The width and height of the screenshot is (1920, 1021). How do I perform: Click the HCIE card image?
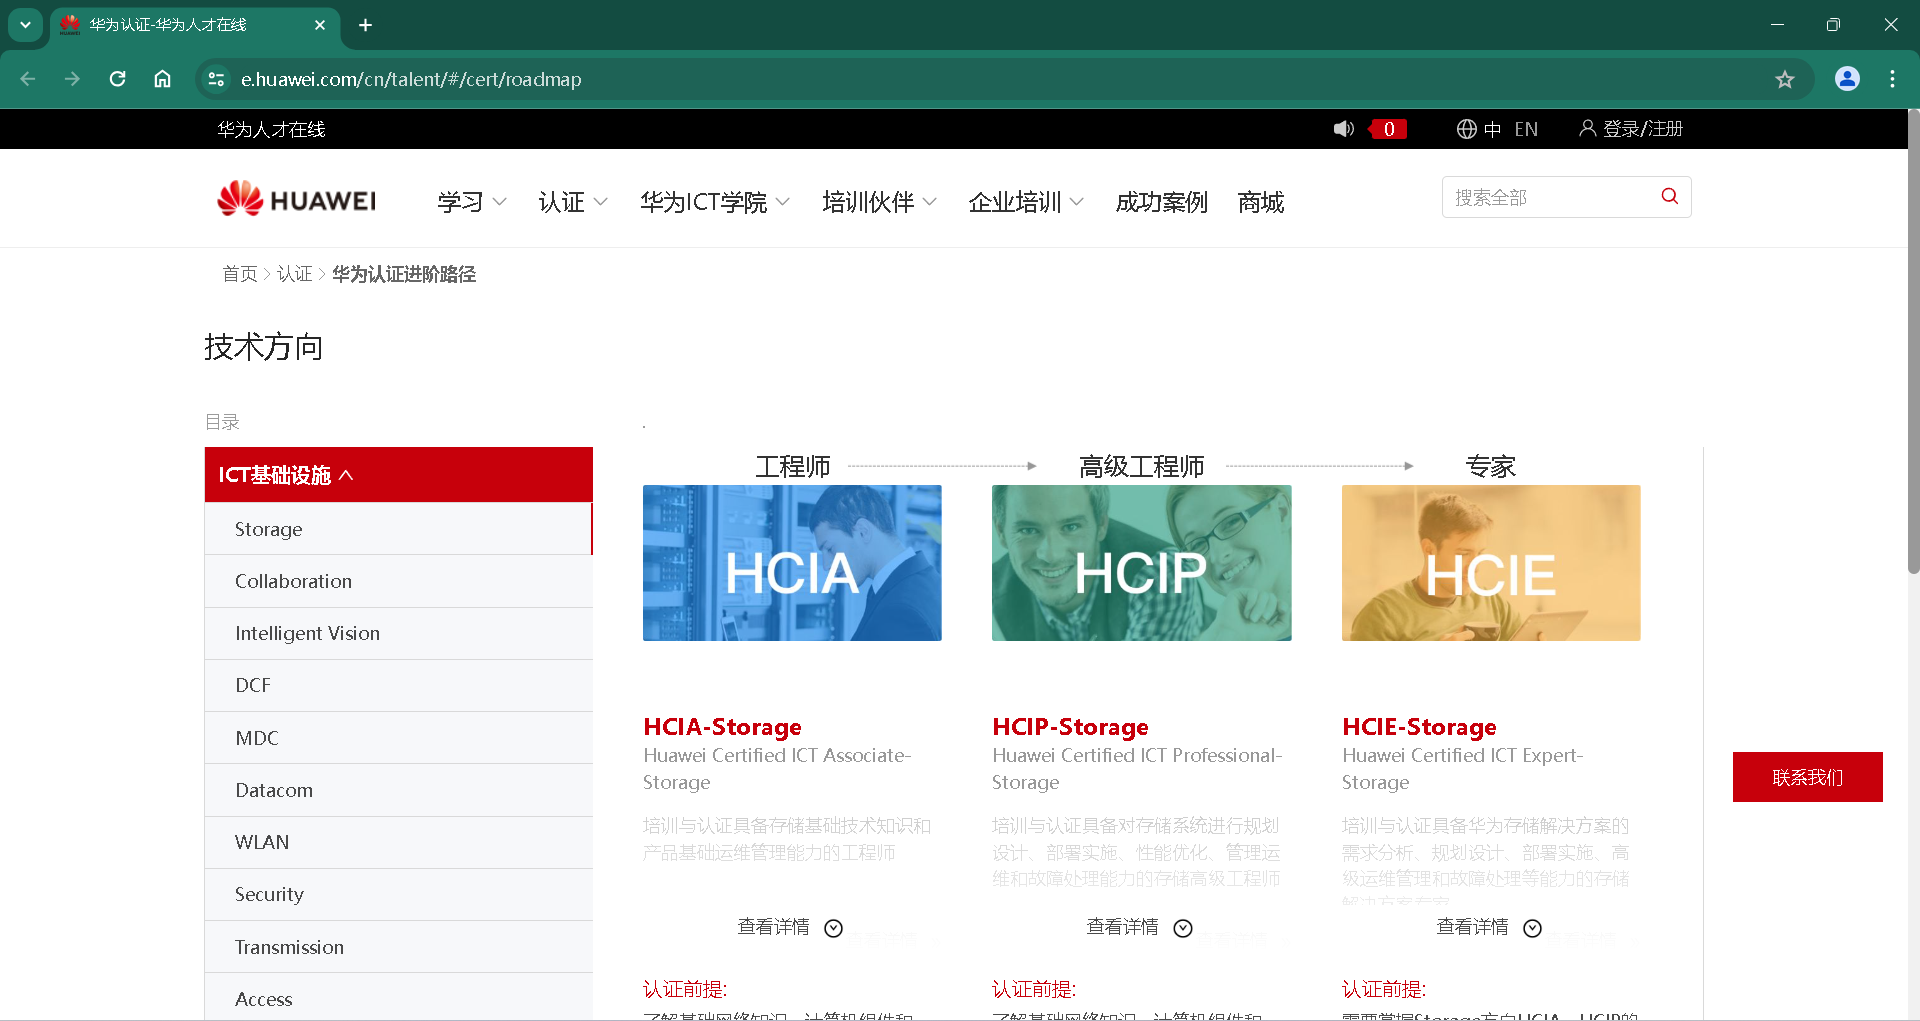click(x=1491, y=563)
